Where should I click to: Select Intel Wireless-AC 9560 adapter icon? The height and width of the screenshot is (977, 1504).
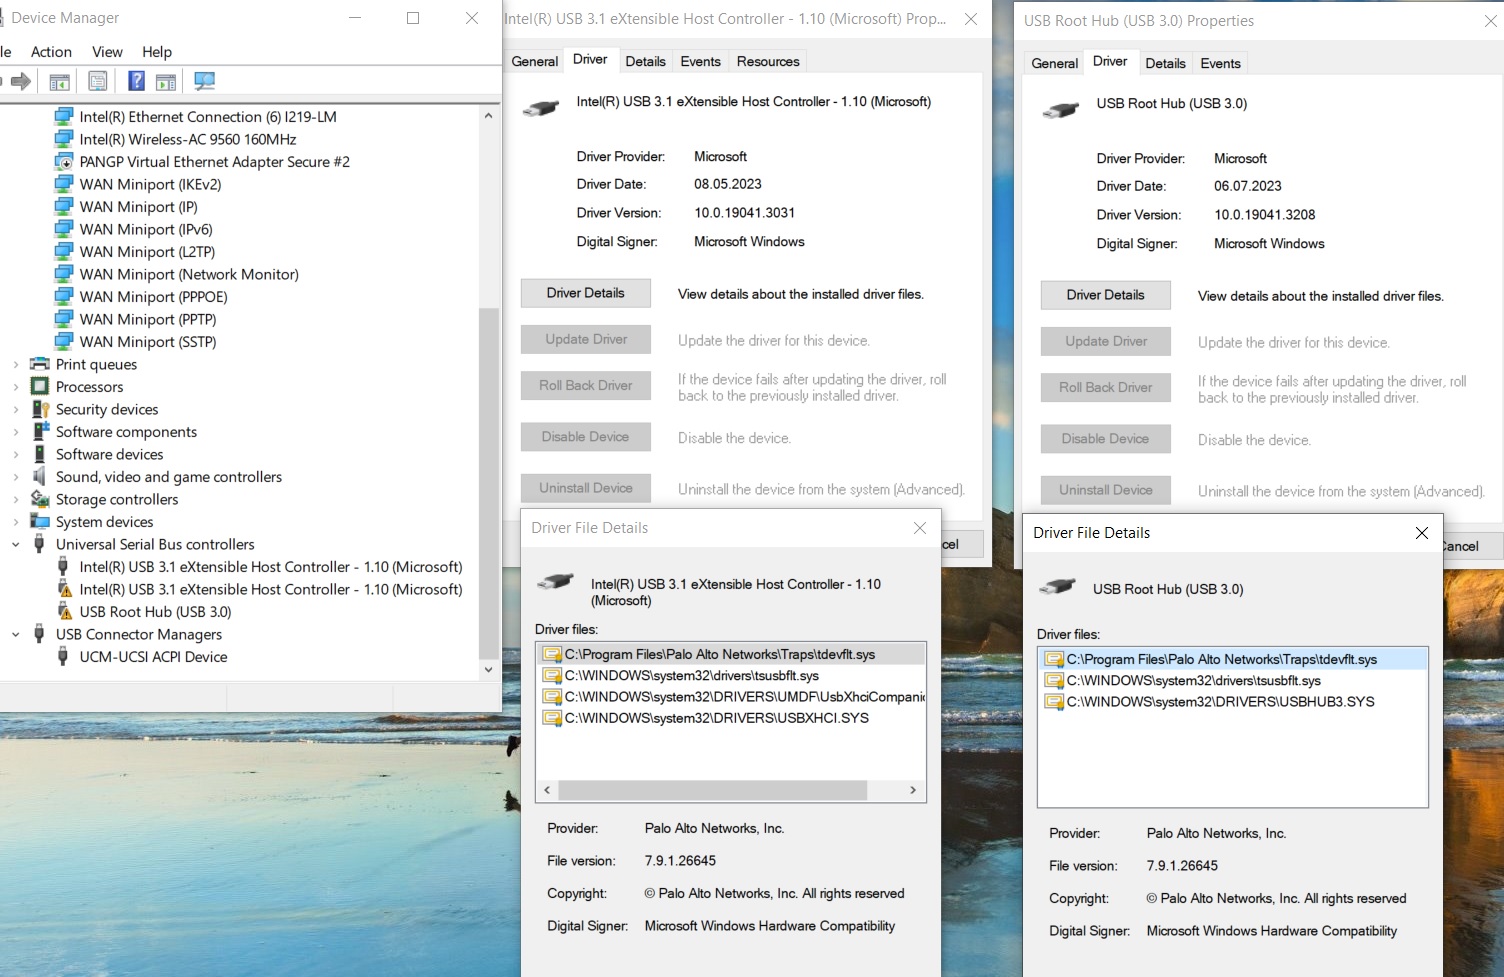pos(64,139)
